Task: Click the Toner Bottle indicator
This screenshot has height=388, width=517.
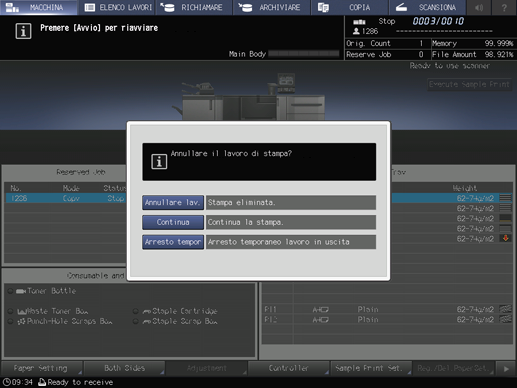Action: point(10,291)
